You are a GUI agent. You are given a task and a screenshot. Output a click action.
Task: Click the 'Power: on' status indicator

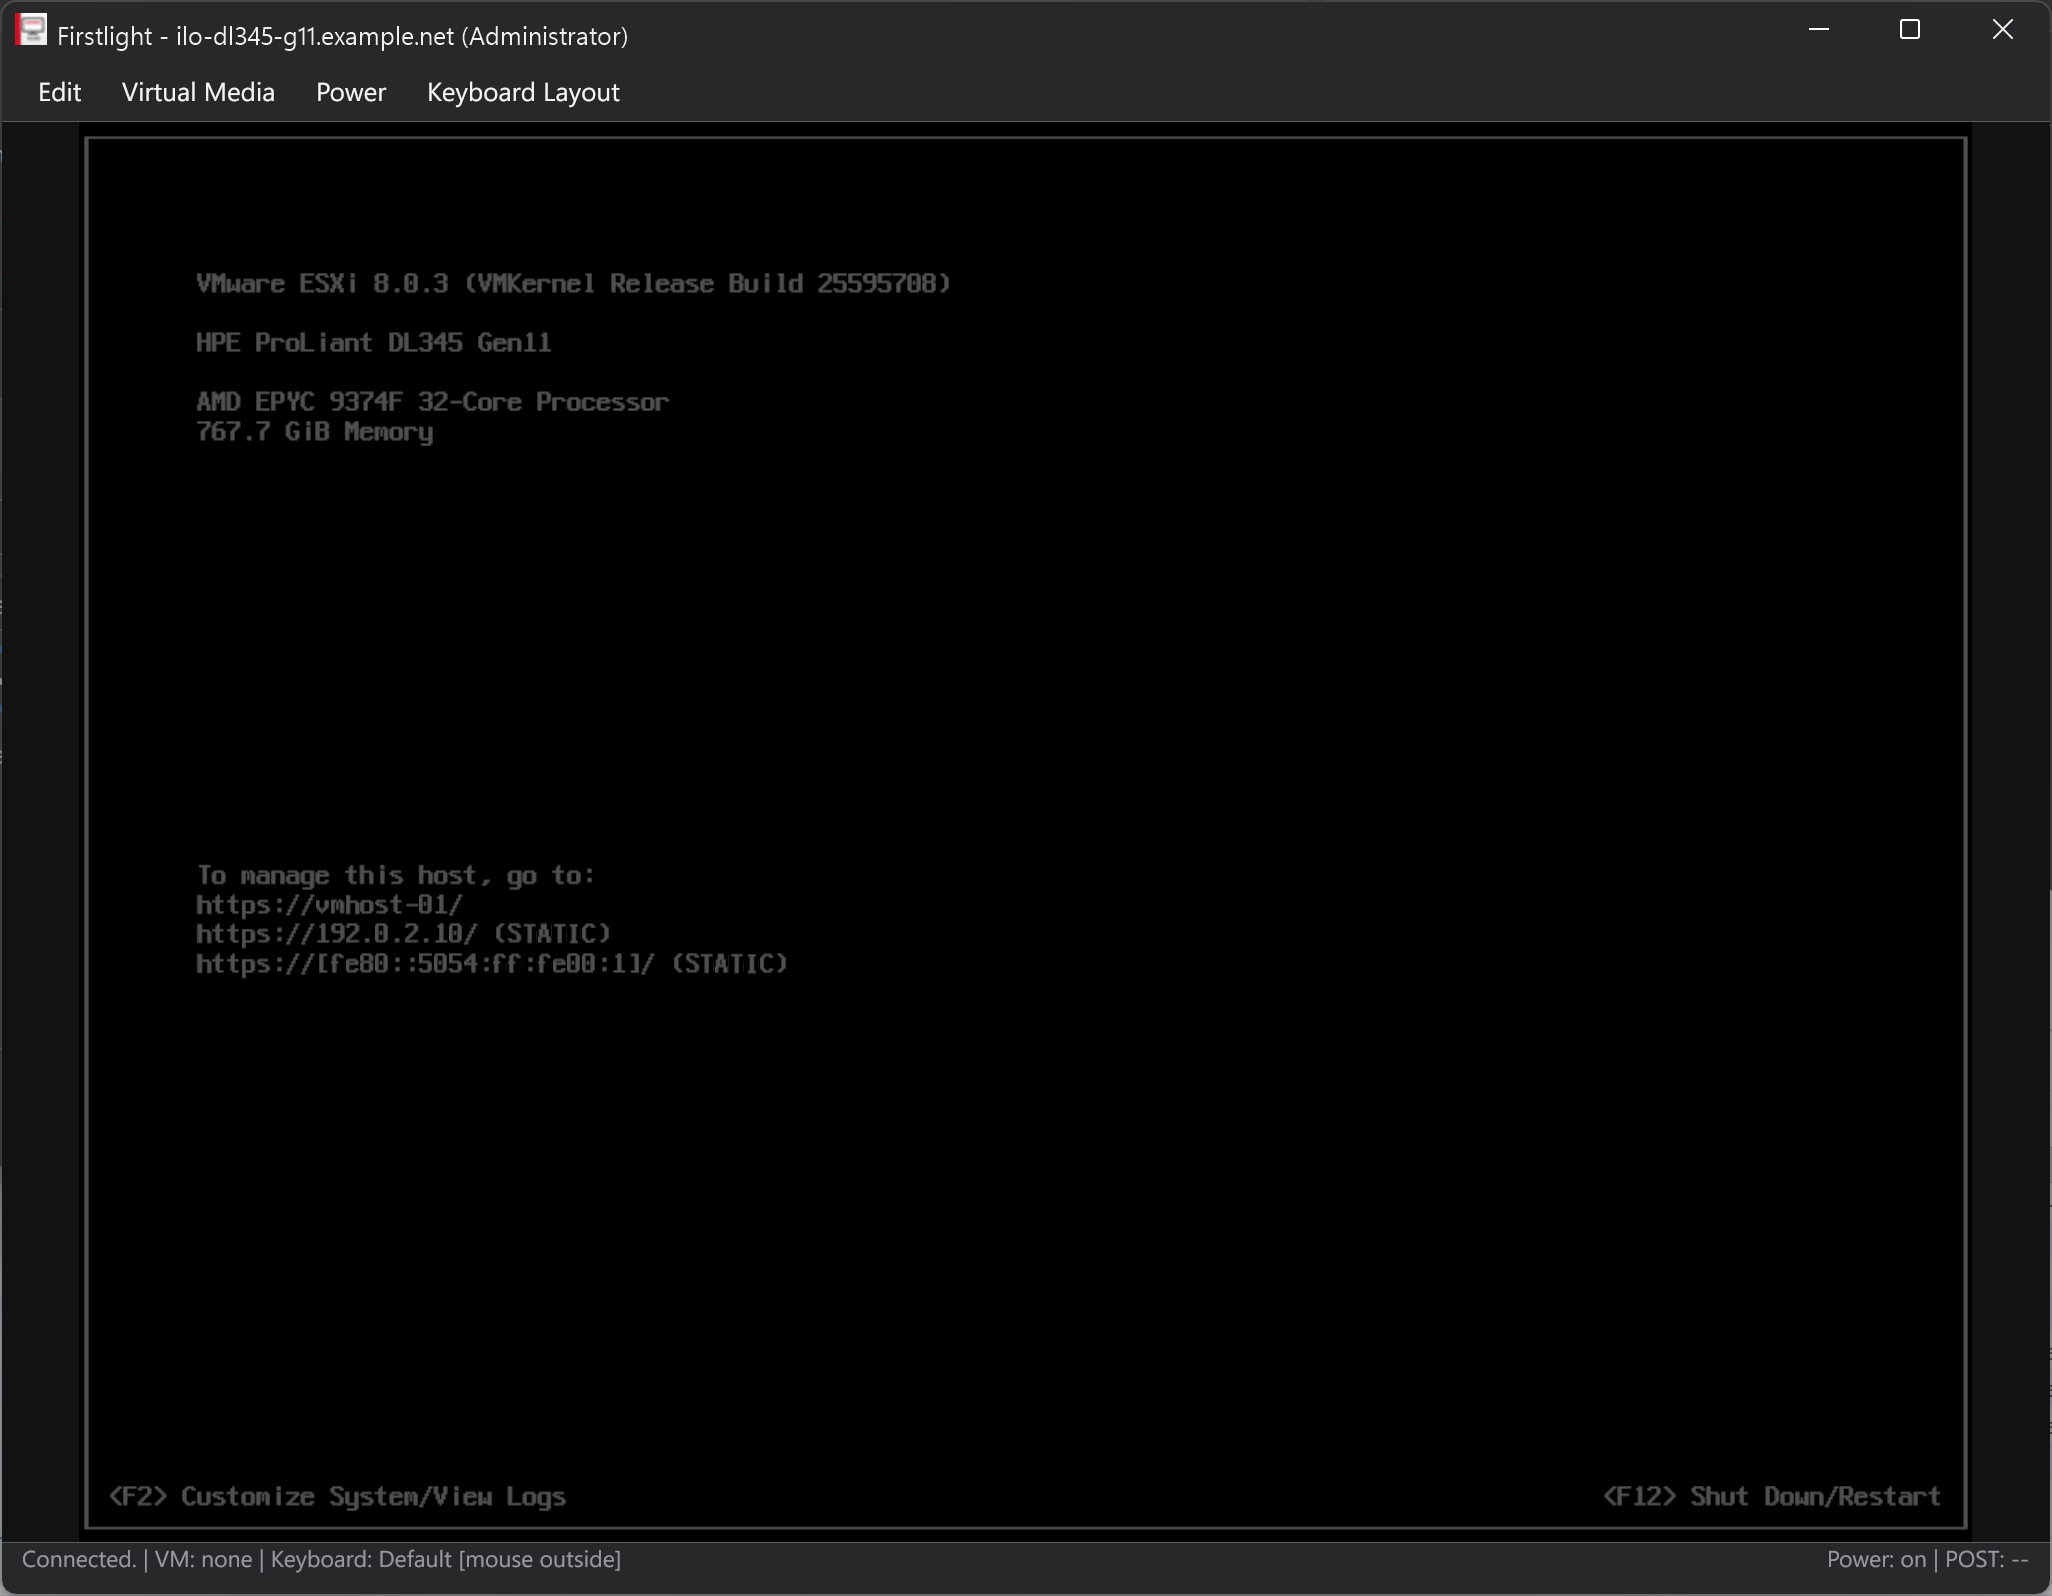[1876, 1559]
